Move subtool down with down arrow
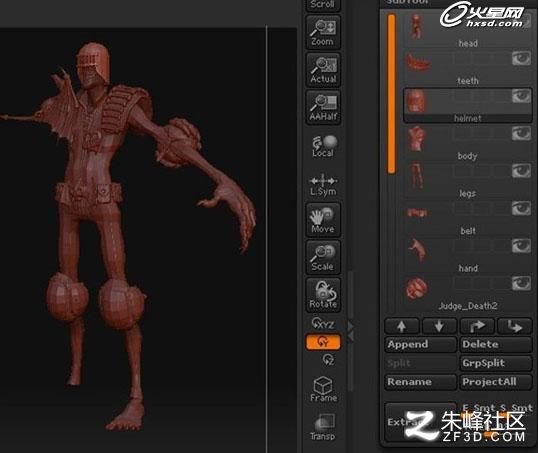This screenshot has width=538, height=453. [439, 326]
